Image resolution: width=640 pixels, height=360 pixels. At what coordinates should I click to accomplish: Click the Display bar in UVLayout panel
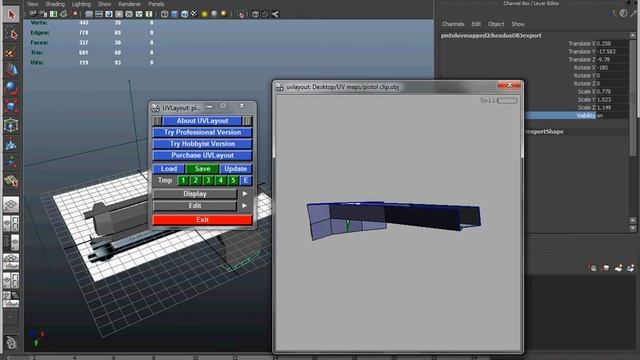(195, 194)
